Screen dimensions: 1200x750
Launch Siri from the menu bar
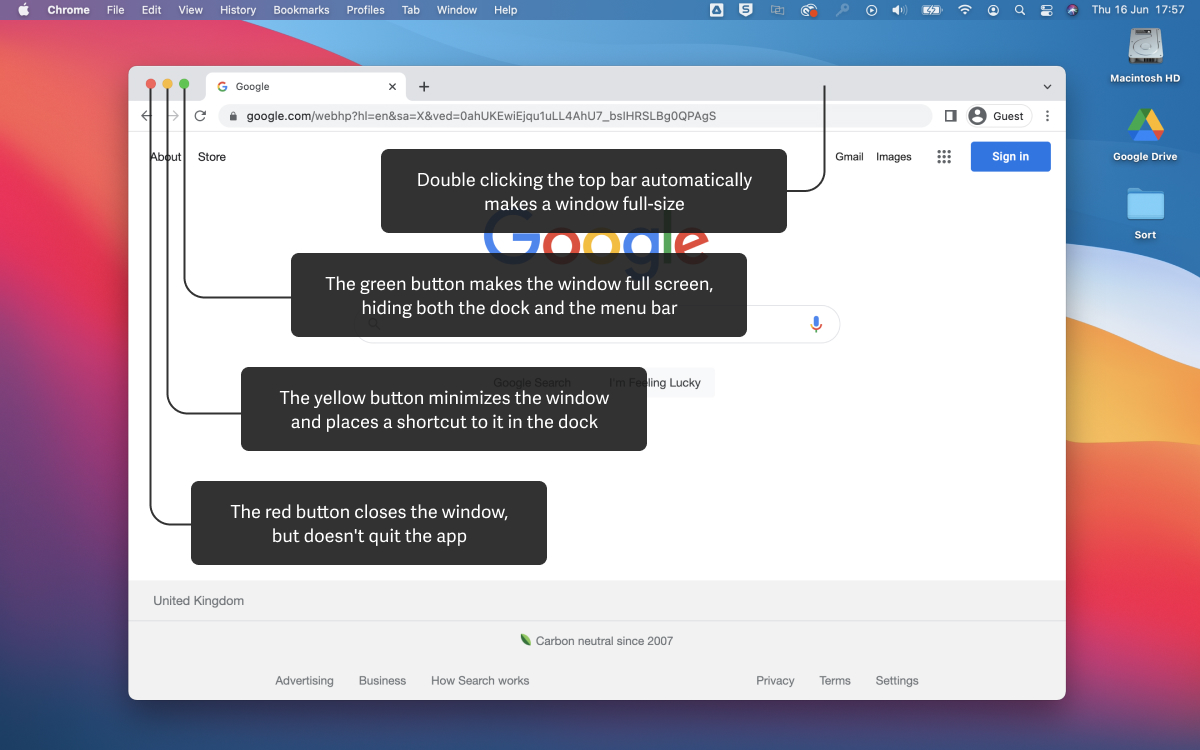[x=1073, y=10]
